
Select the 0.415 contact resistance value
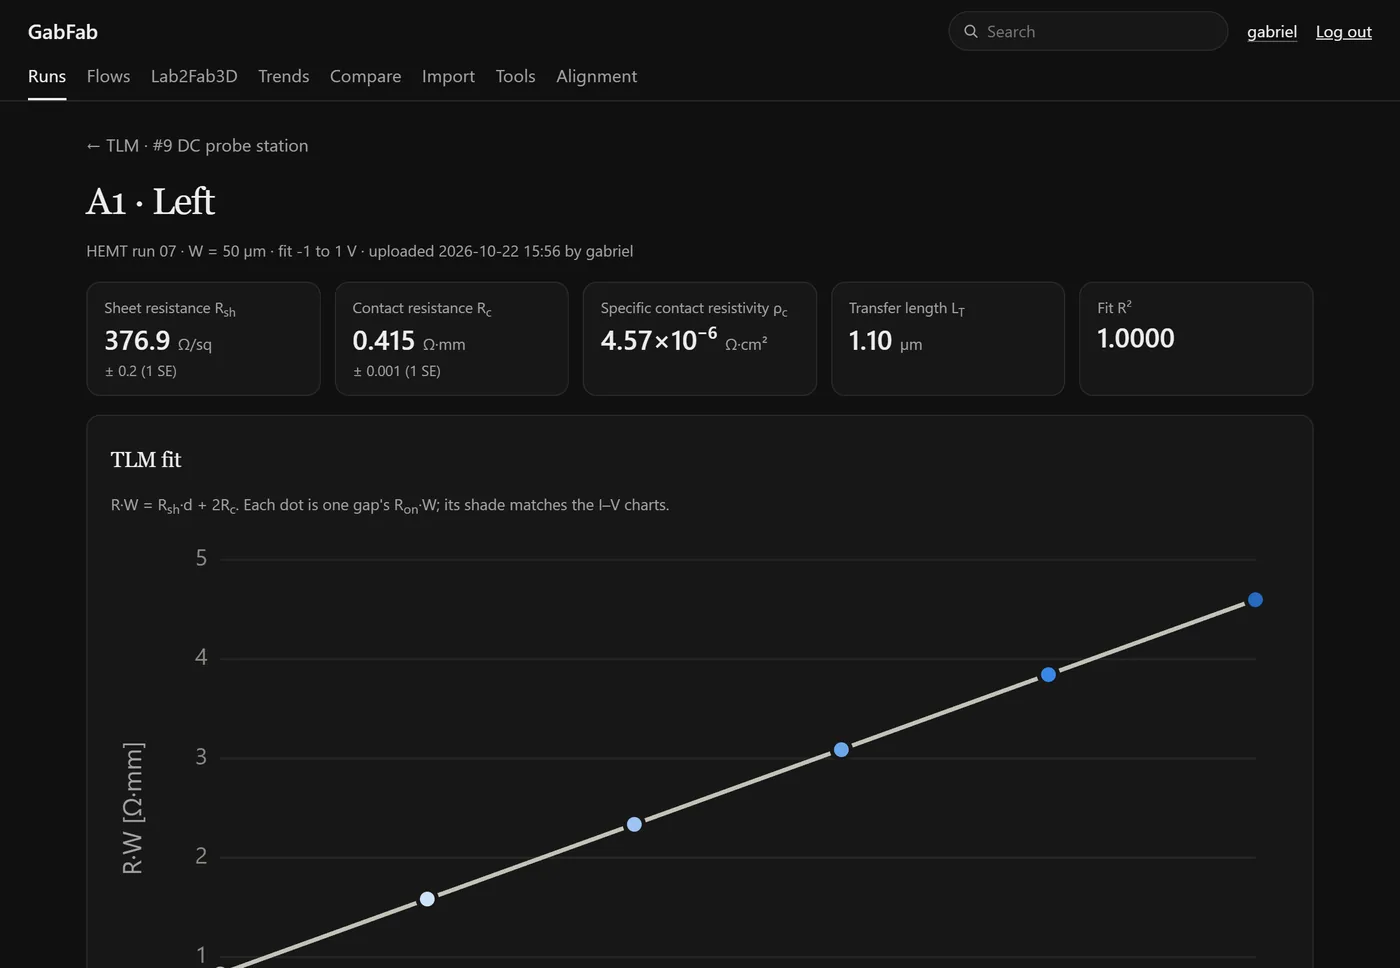[x=383, y=341]
